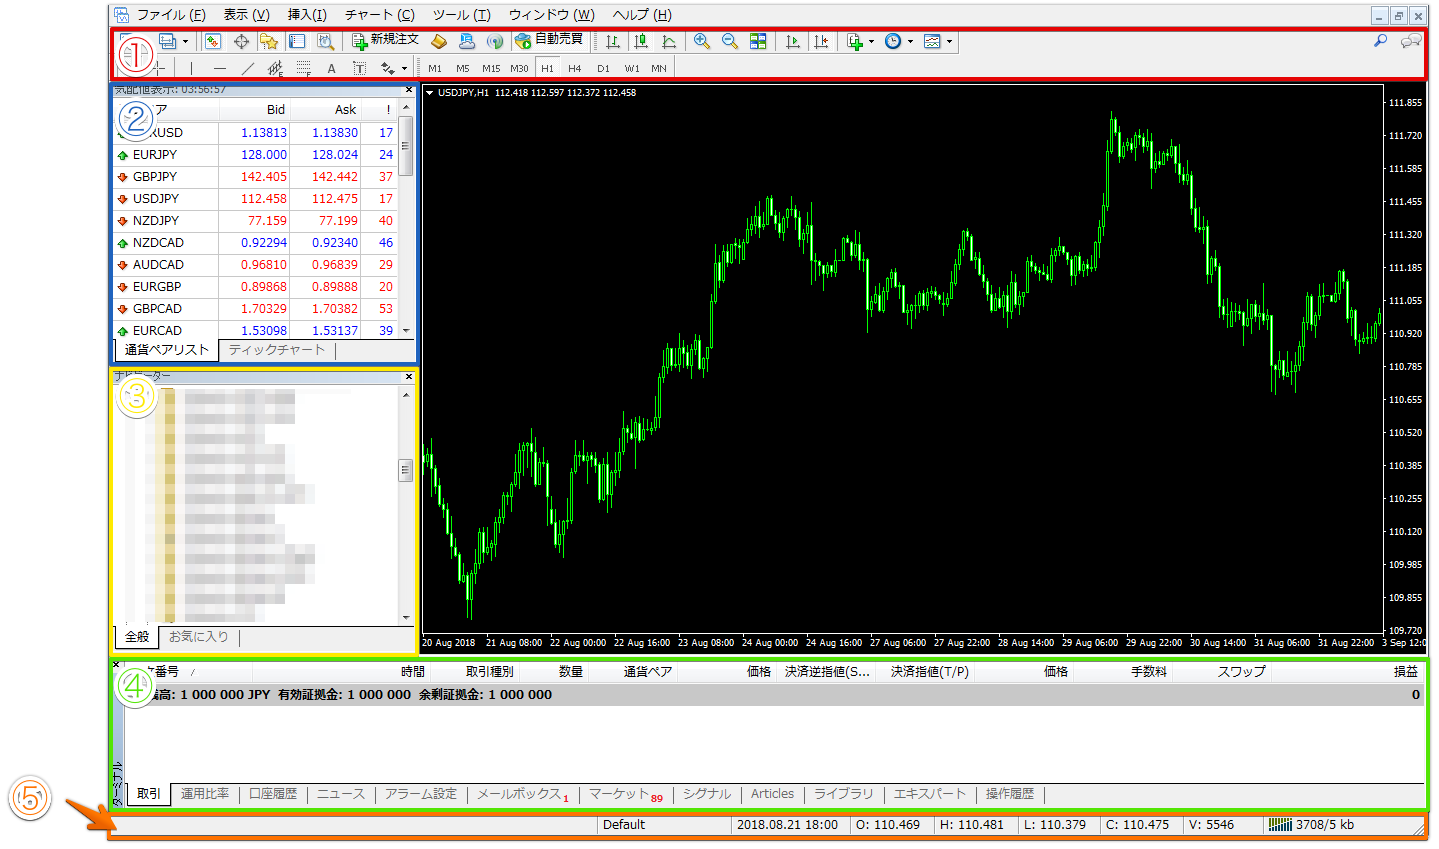Open the tile windows layout icon
This screenshot has height=849, width=1439.
pyautogui.click(x=758, y=41)
